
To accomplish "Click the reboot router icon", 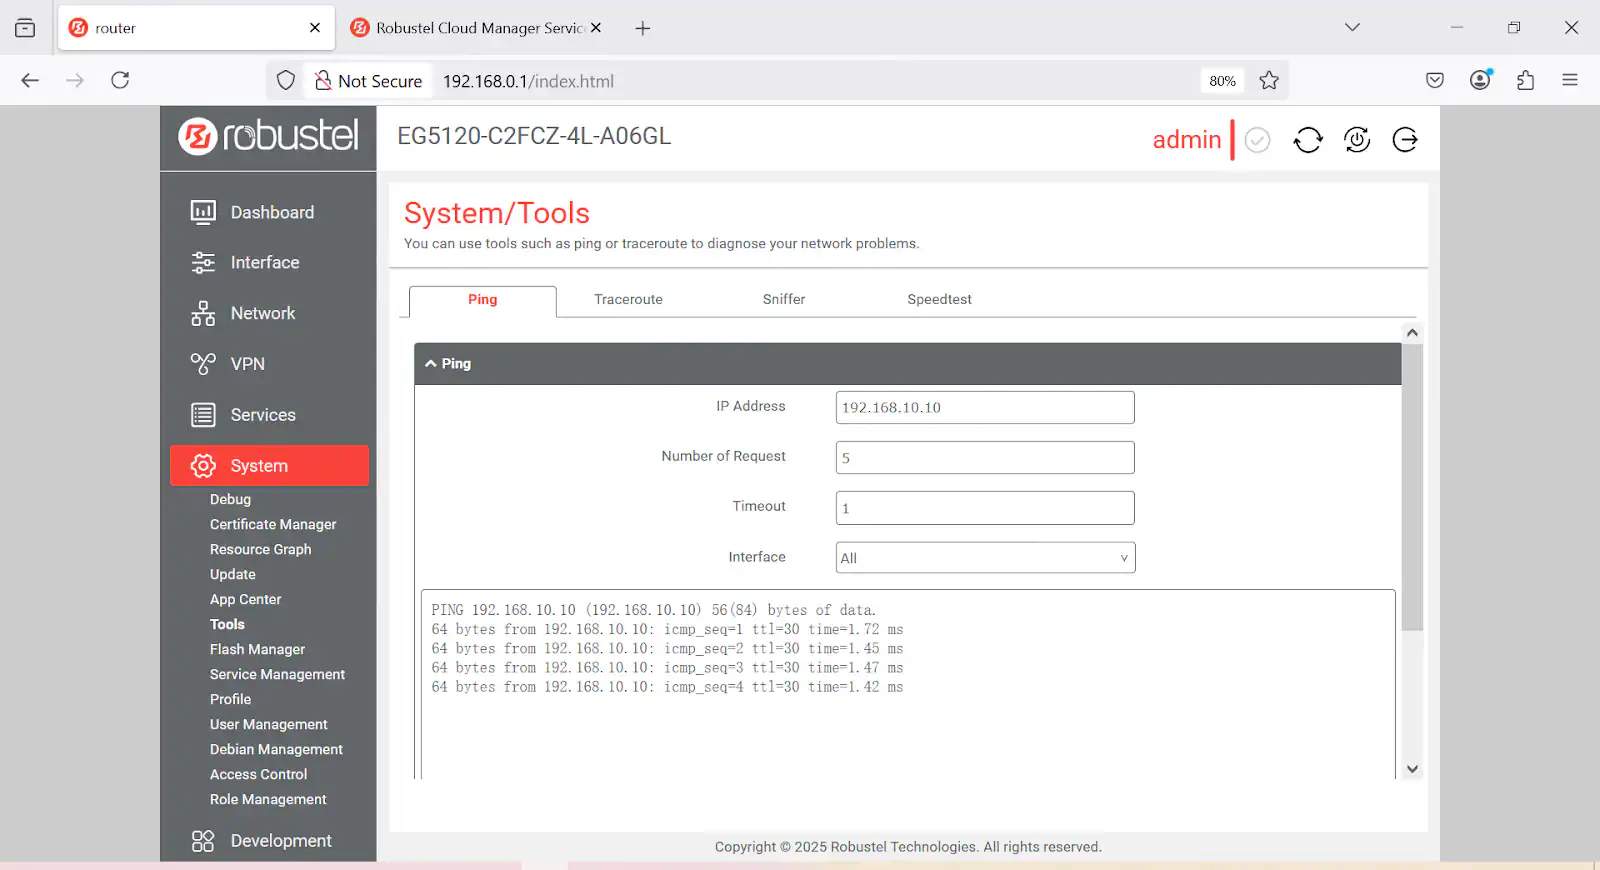I will [x=1357, y=140].
